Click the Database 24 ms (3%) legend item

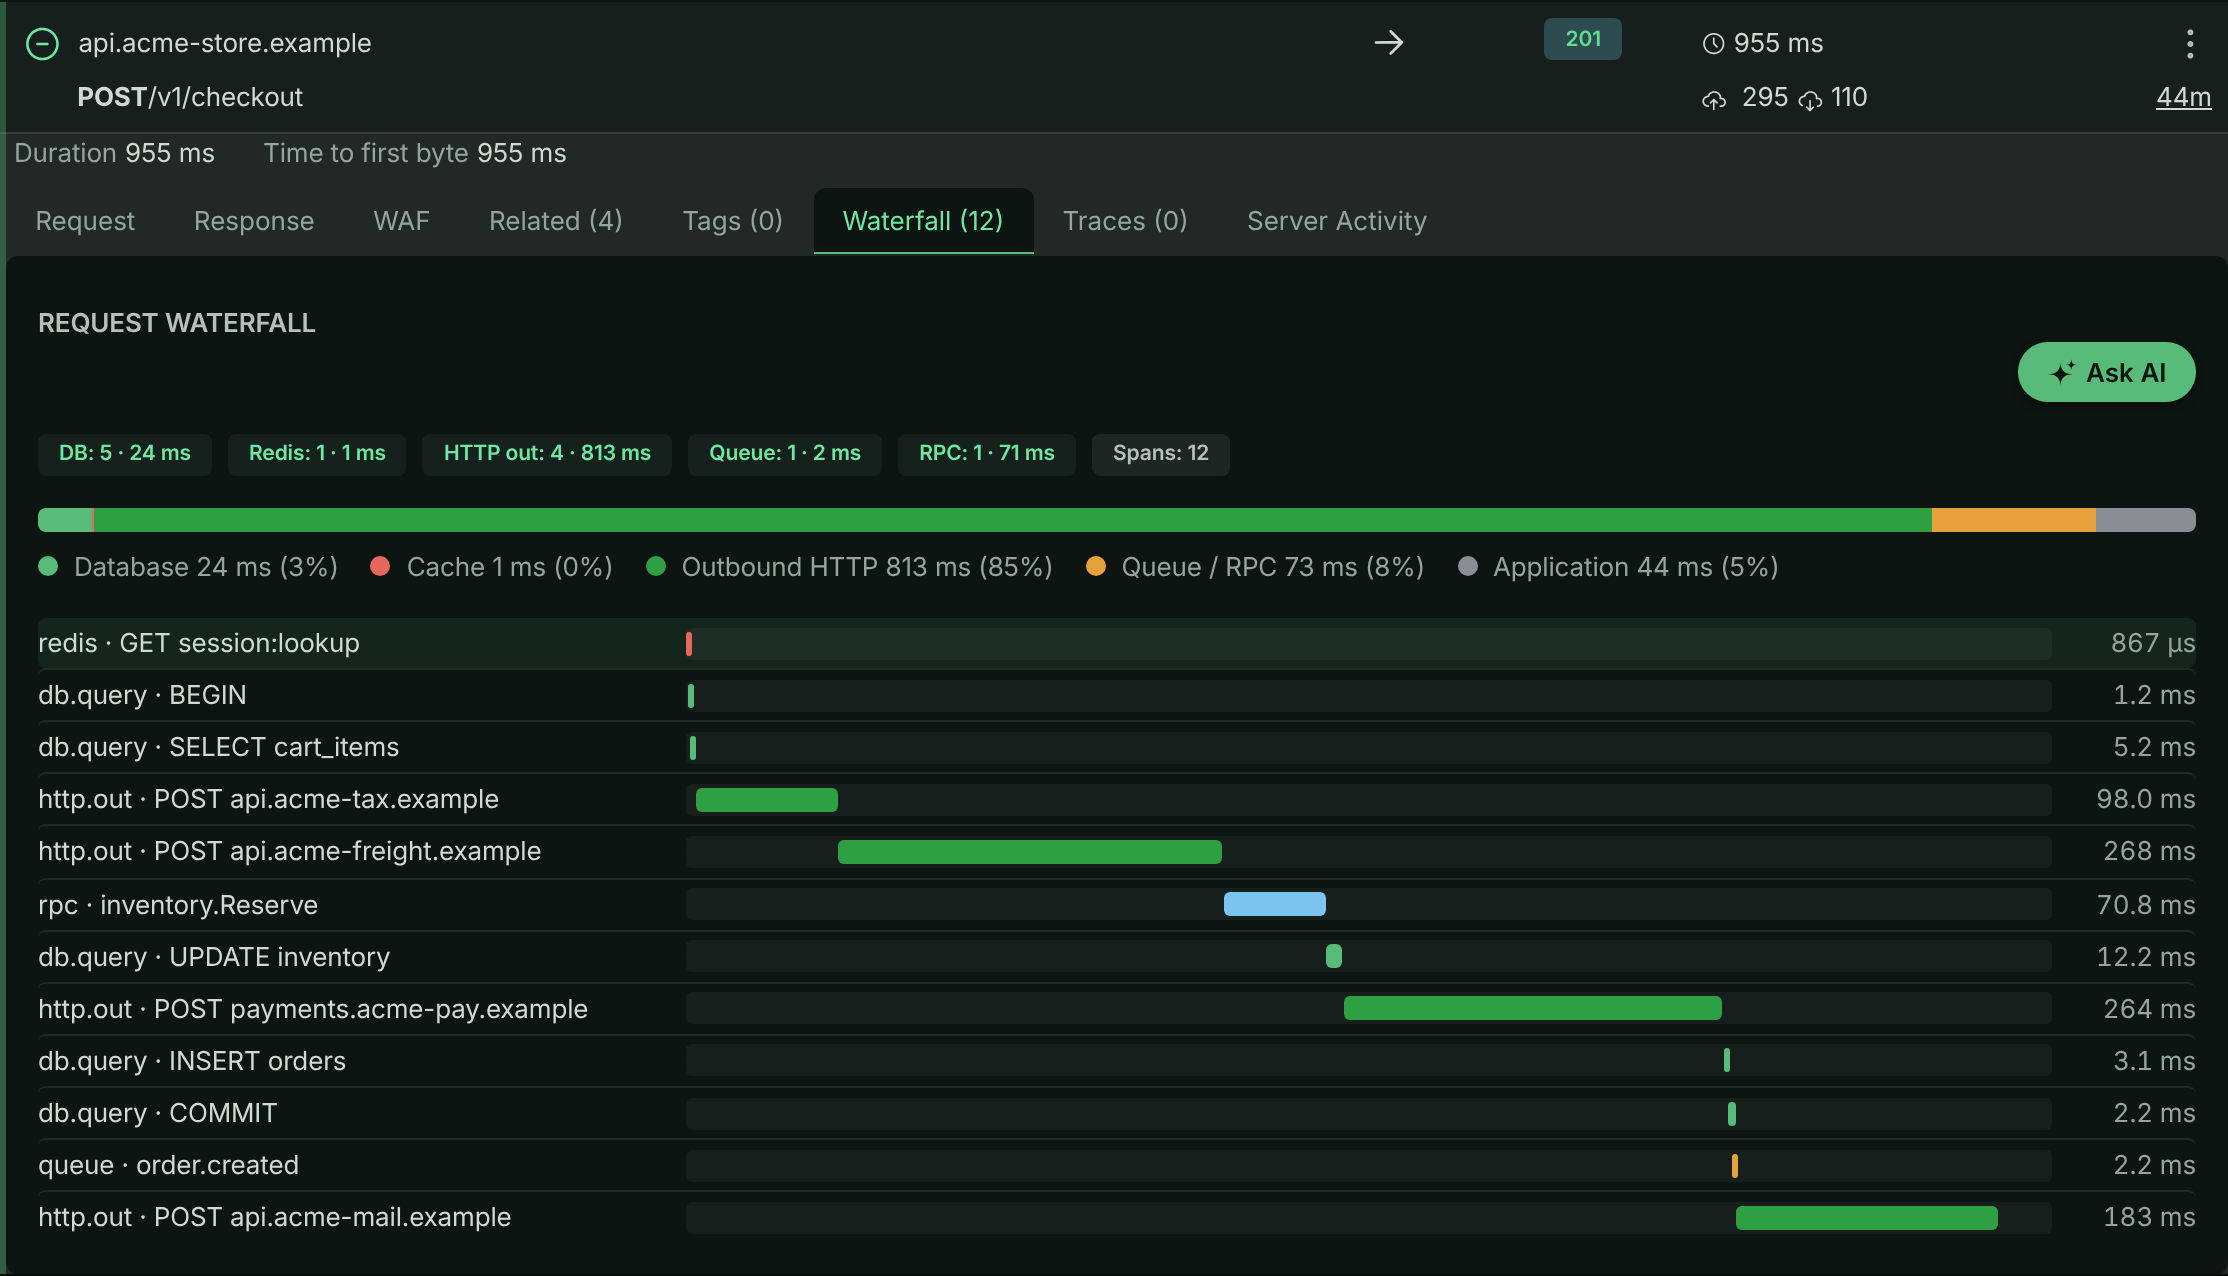[188, 567]
